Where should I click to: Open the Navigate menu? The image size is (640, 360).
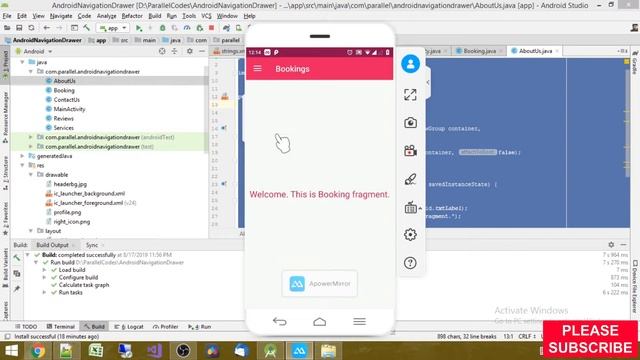[61, 16]
